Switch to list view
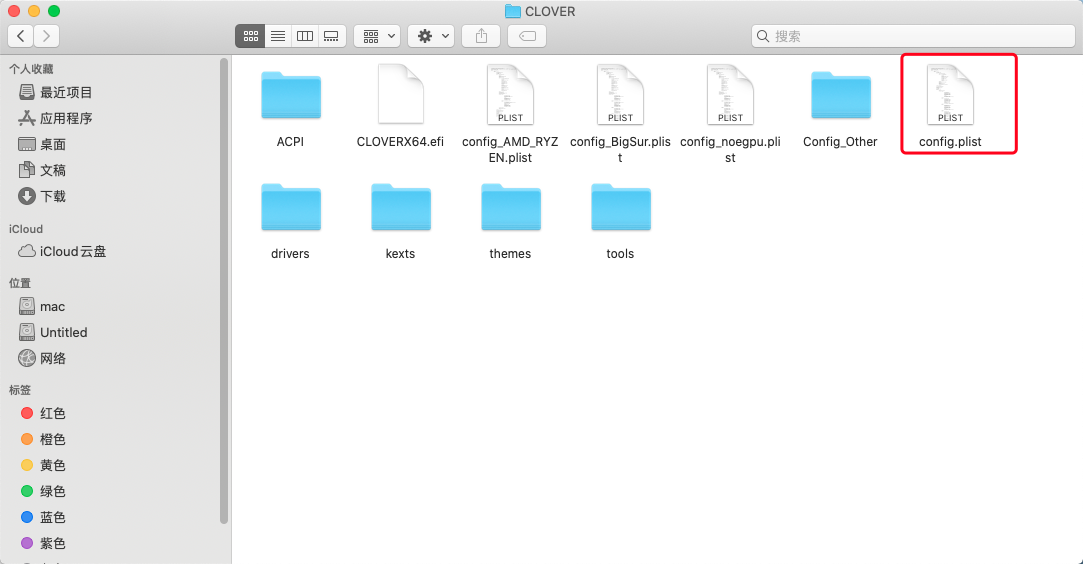 [278, 36]
